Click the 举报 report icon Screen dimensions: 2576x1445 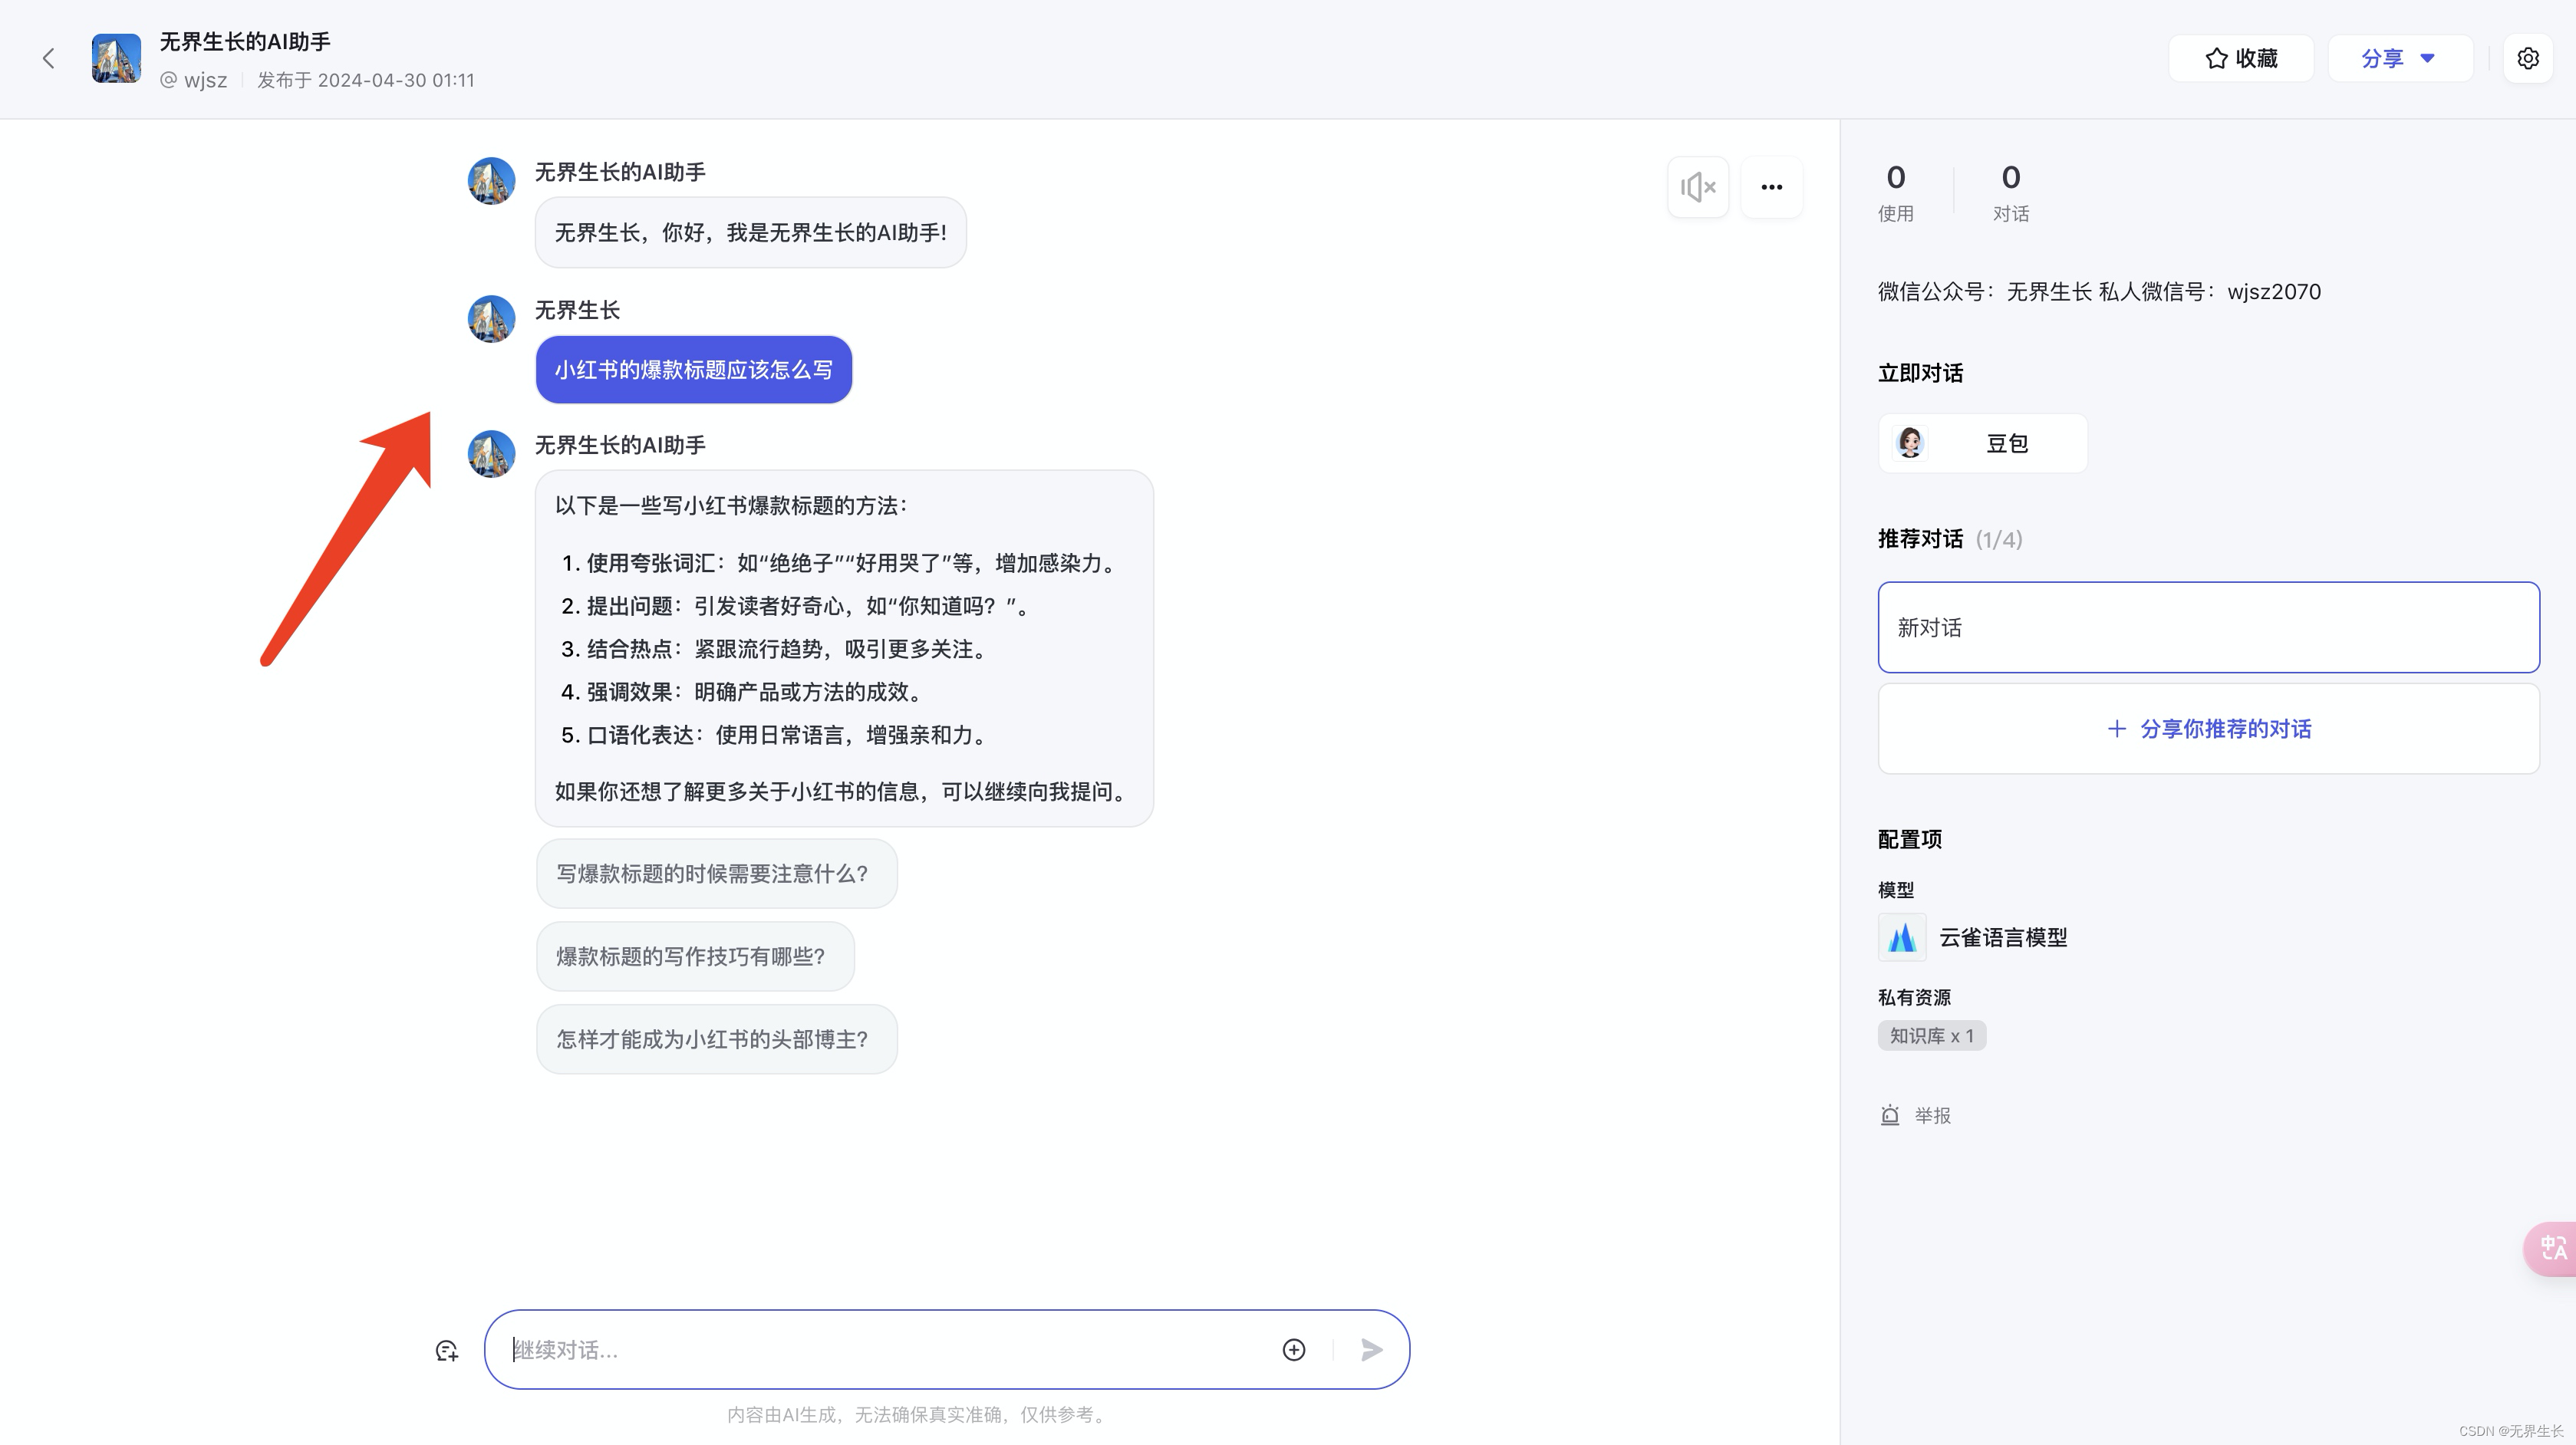[x=1889, y=1115]
